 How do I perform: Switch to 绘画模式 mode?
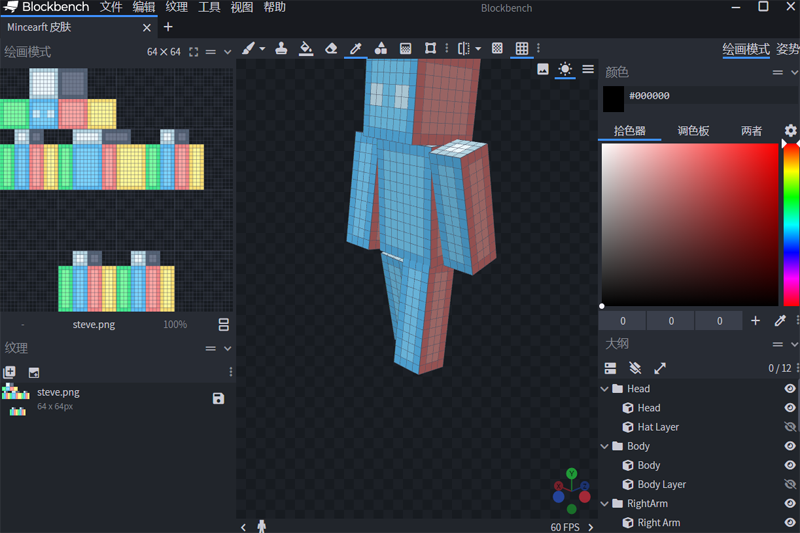[x=745, y=49]
